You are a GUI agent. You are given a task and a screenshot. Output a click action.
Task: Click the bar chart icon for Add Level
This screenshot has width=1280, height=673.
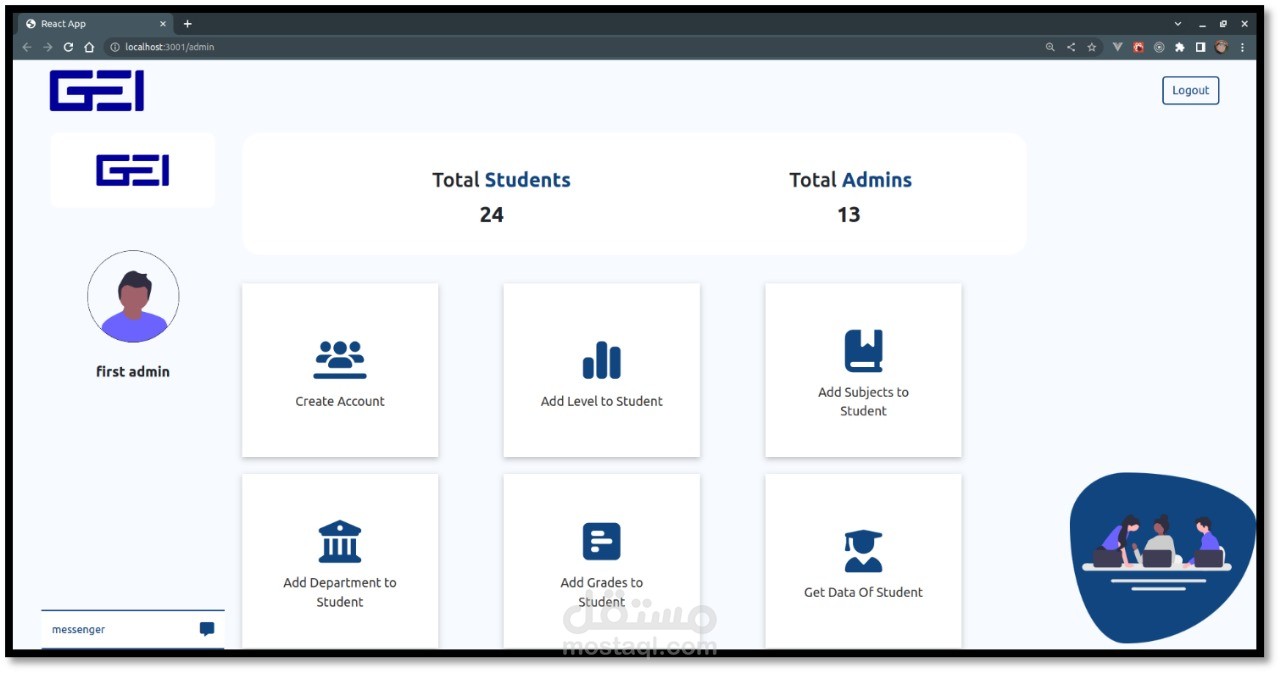click(x=602, y=360)
